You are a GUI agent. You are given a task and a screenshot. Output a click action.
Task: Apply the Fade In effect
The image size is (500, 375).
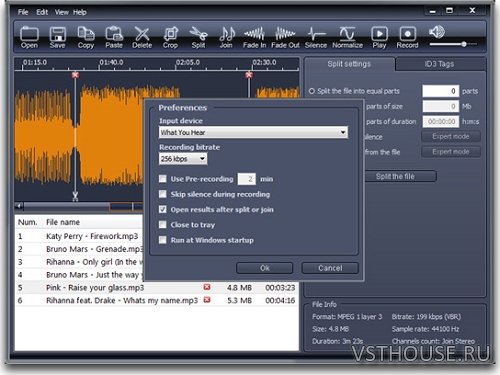click(254, 37)
